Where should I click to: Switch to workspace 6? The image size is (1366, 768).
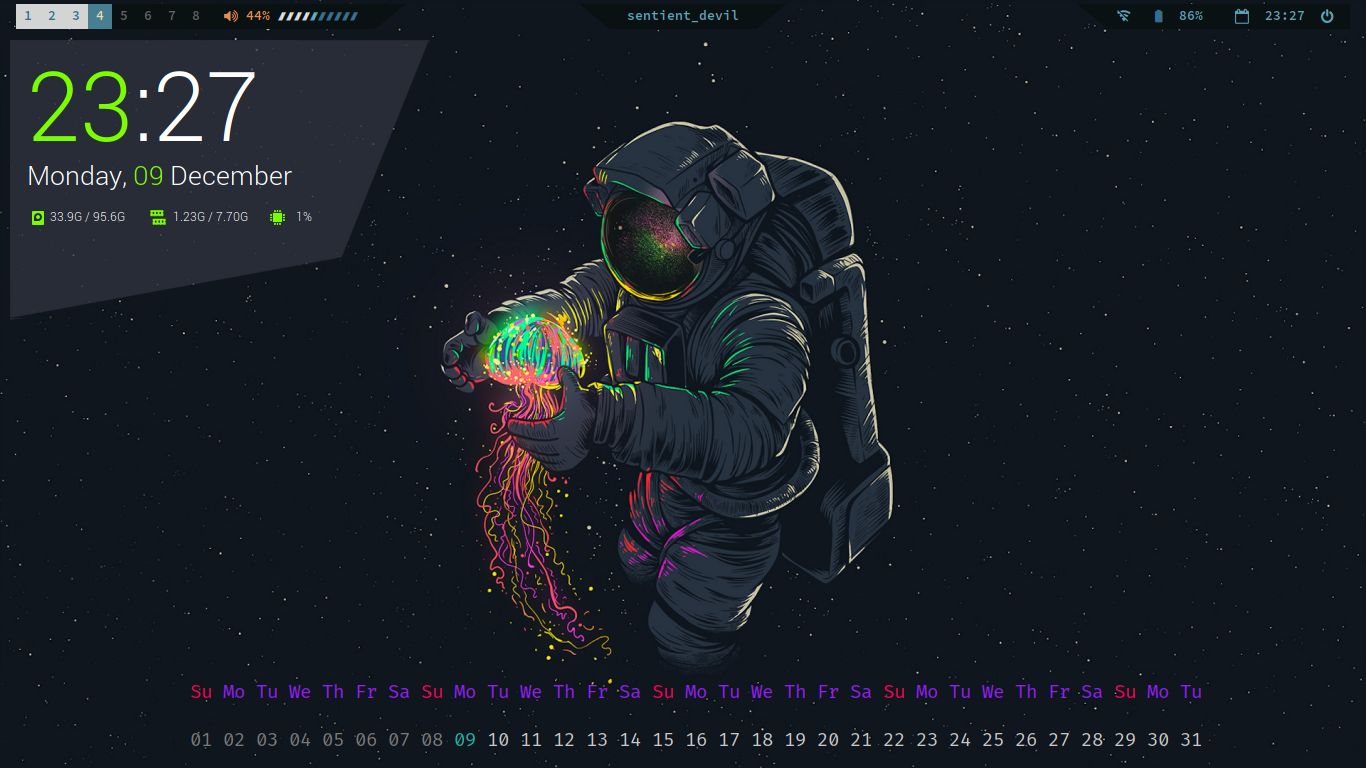coord(148,16)
